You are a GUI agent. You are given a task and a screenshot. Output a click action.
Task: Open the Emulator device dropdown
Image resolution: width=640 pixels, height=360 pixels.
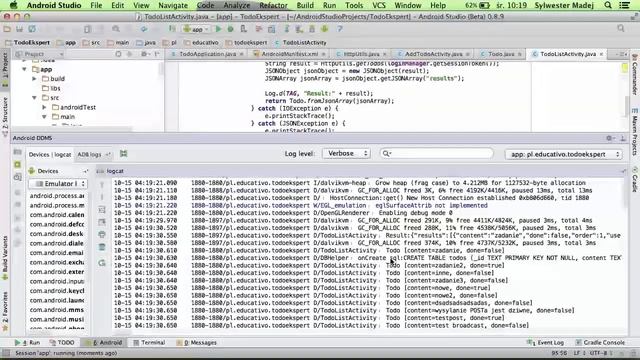click(x=58, y=184)
